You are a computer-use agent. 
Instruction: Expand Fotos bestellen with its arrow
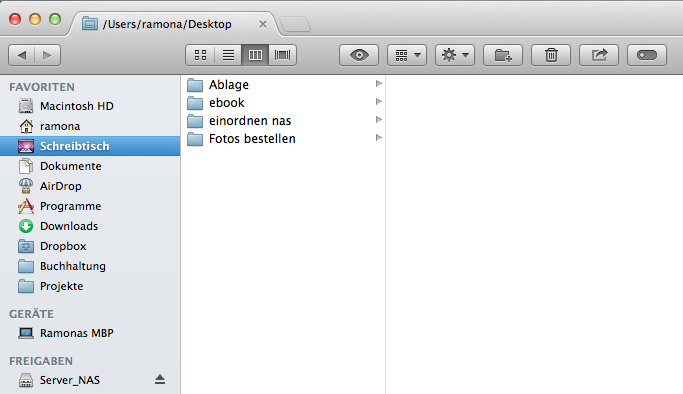click(379, 138)
